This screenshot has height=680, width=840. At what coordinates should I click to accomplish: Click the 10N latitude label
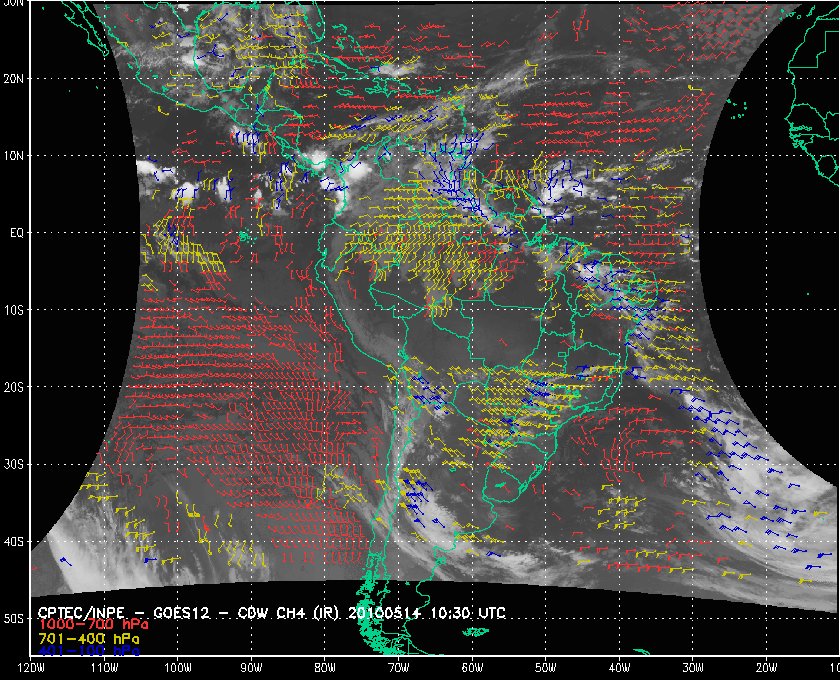click(14, 156)
